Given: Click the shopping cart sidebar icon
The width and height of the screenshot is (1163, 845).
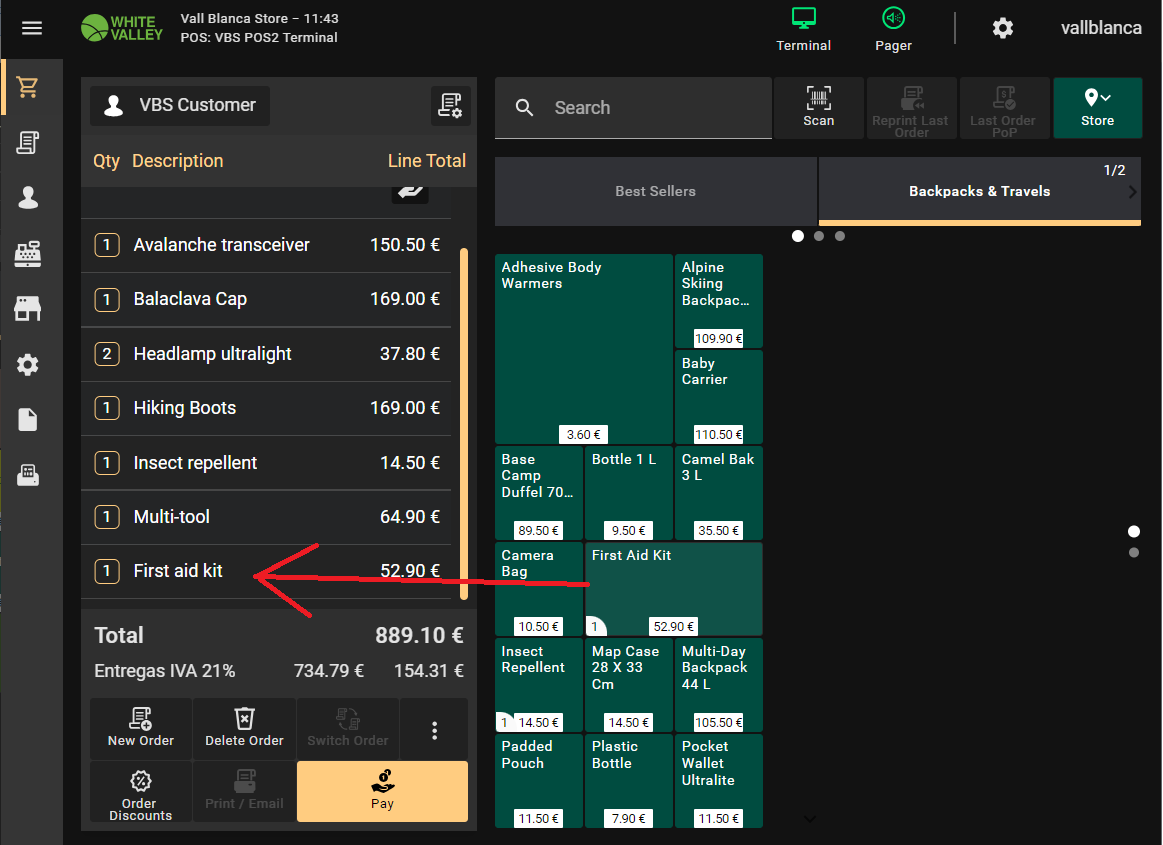Looking at the screenshot, I should pos(28,88).
